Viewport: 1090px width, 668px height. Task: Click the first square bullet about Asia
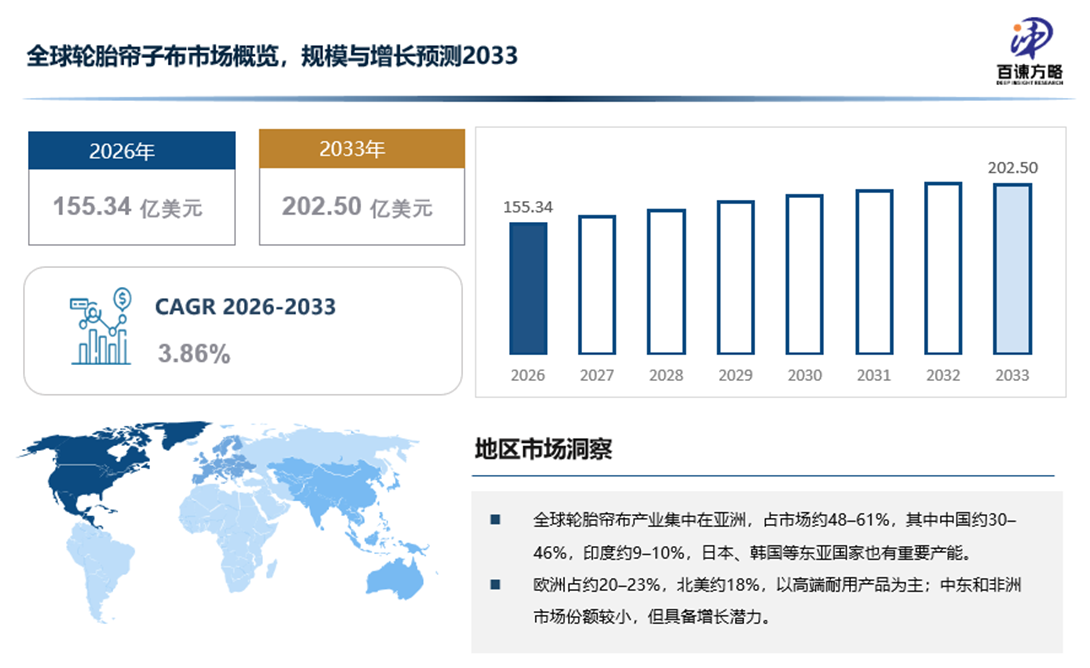click(494, 521)
